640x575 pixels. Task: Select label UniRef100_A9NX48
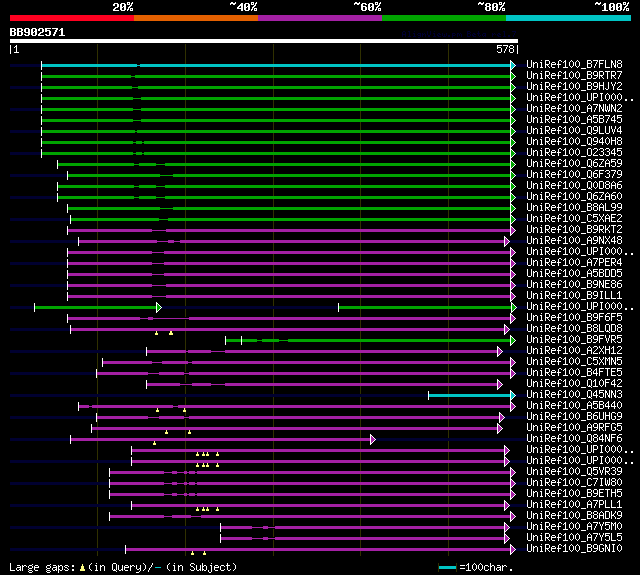click(x=574, y=241)
